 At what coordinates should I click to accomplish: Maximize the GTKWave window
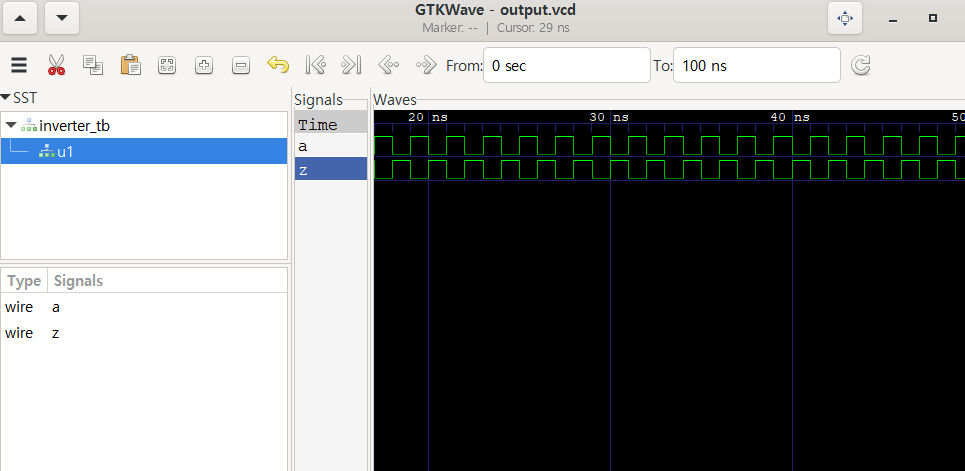coord(933,18)
